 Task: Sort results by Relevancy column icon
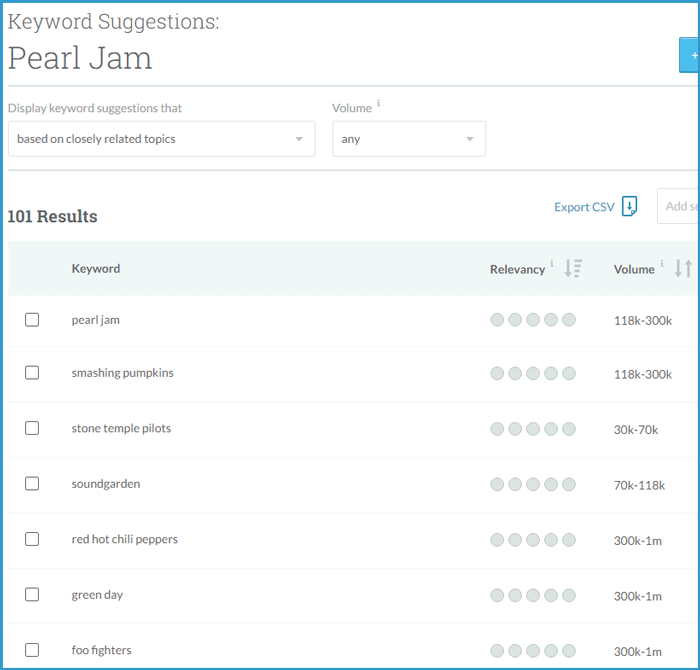click(x=573, y=268)
